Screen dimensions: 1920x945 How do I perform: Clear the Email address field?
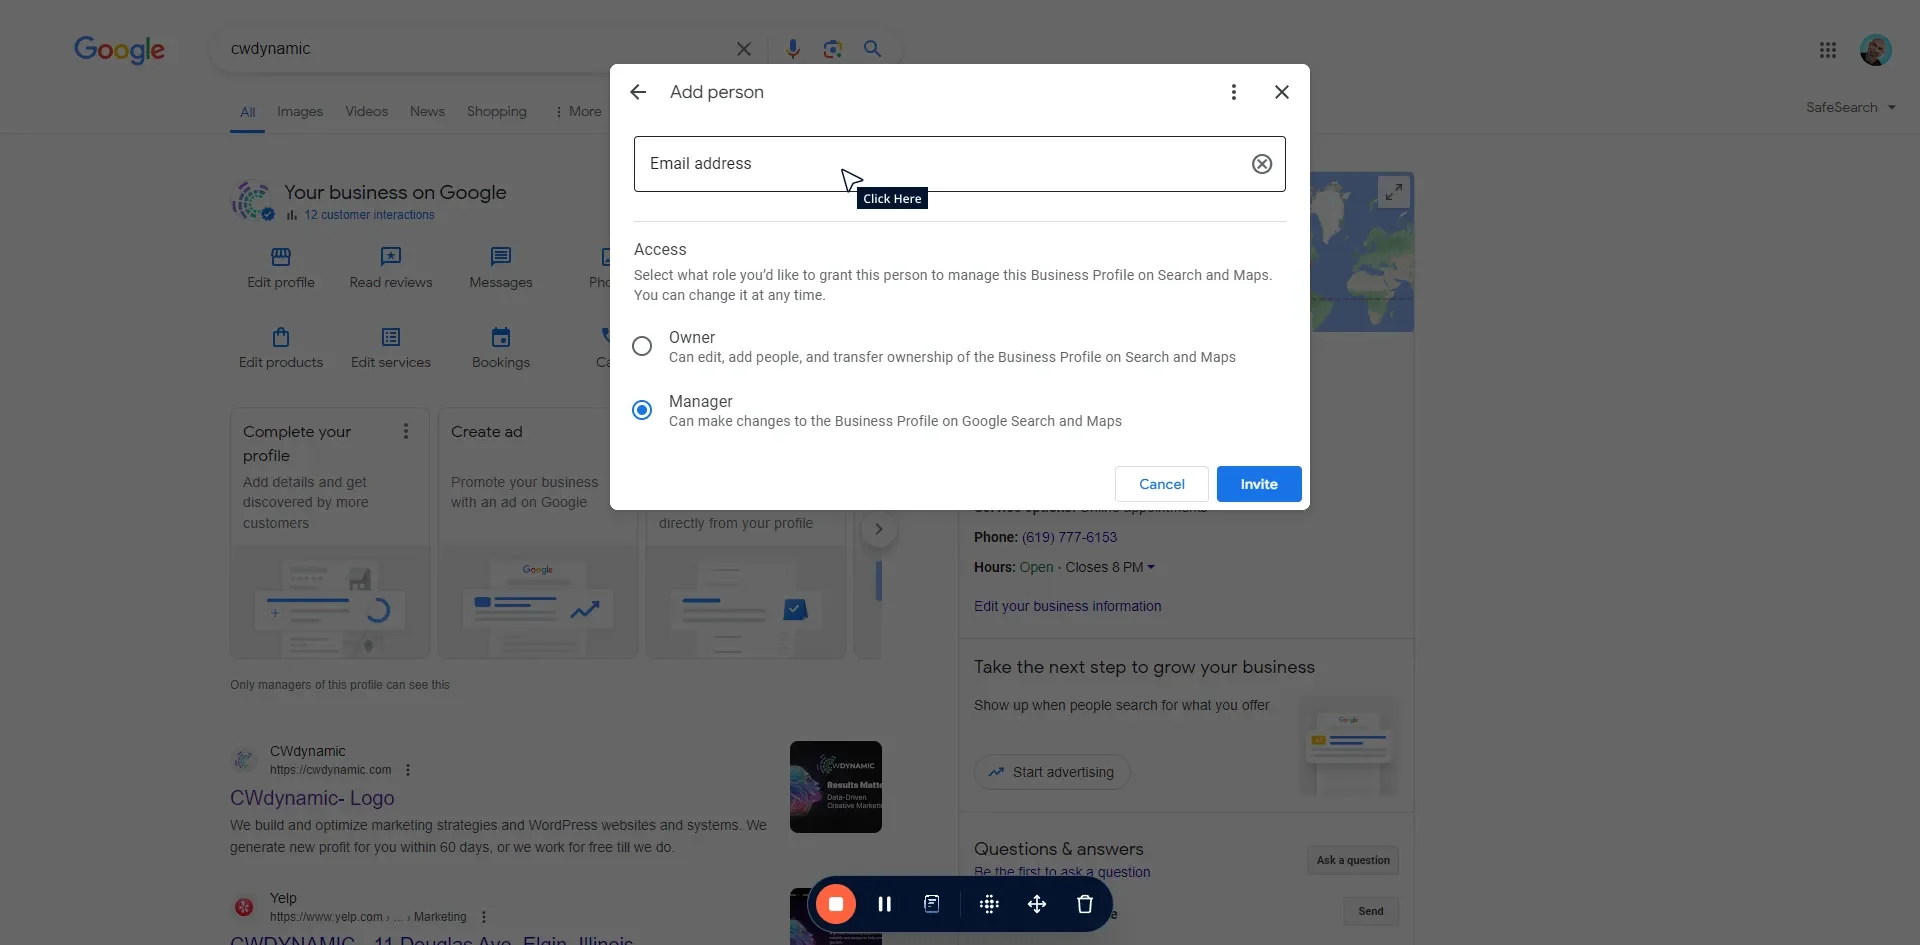[1261, 164]
